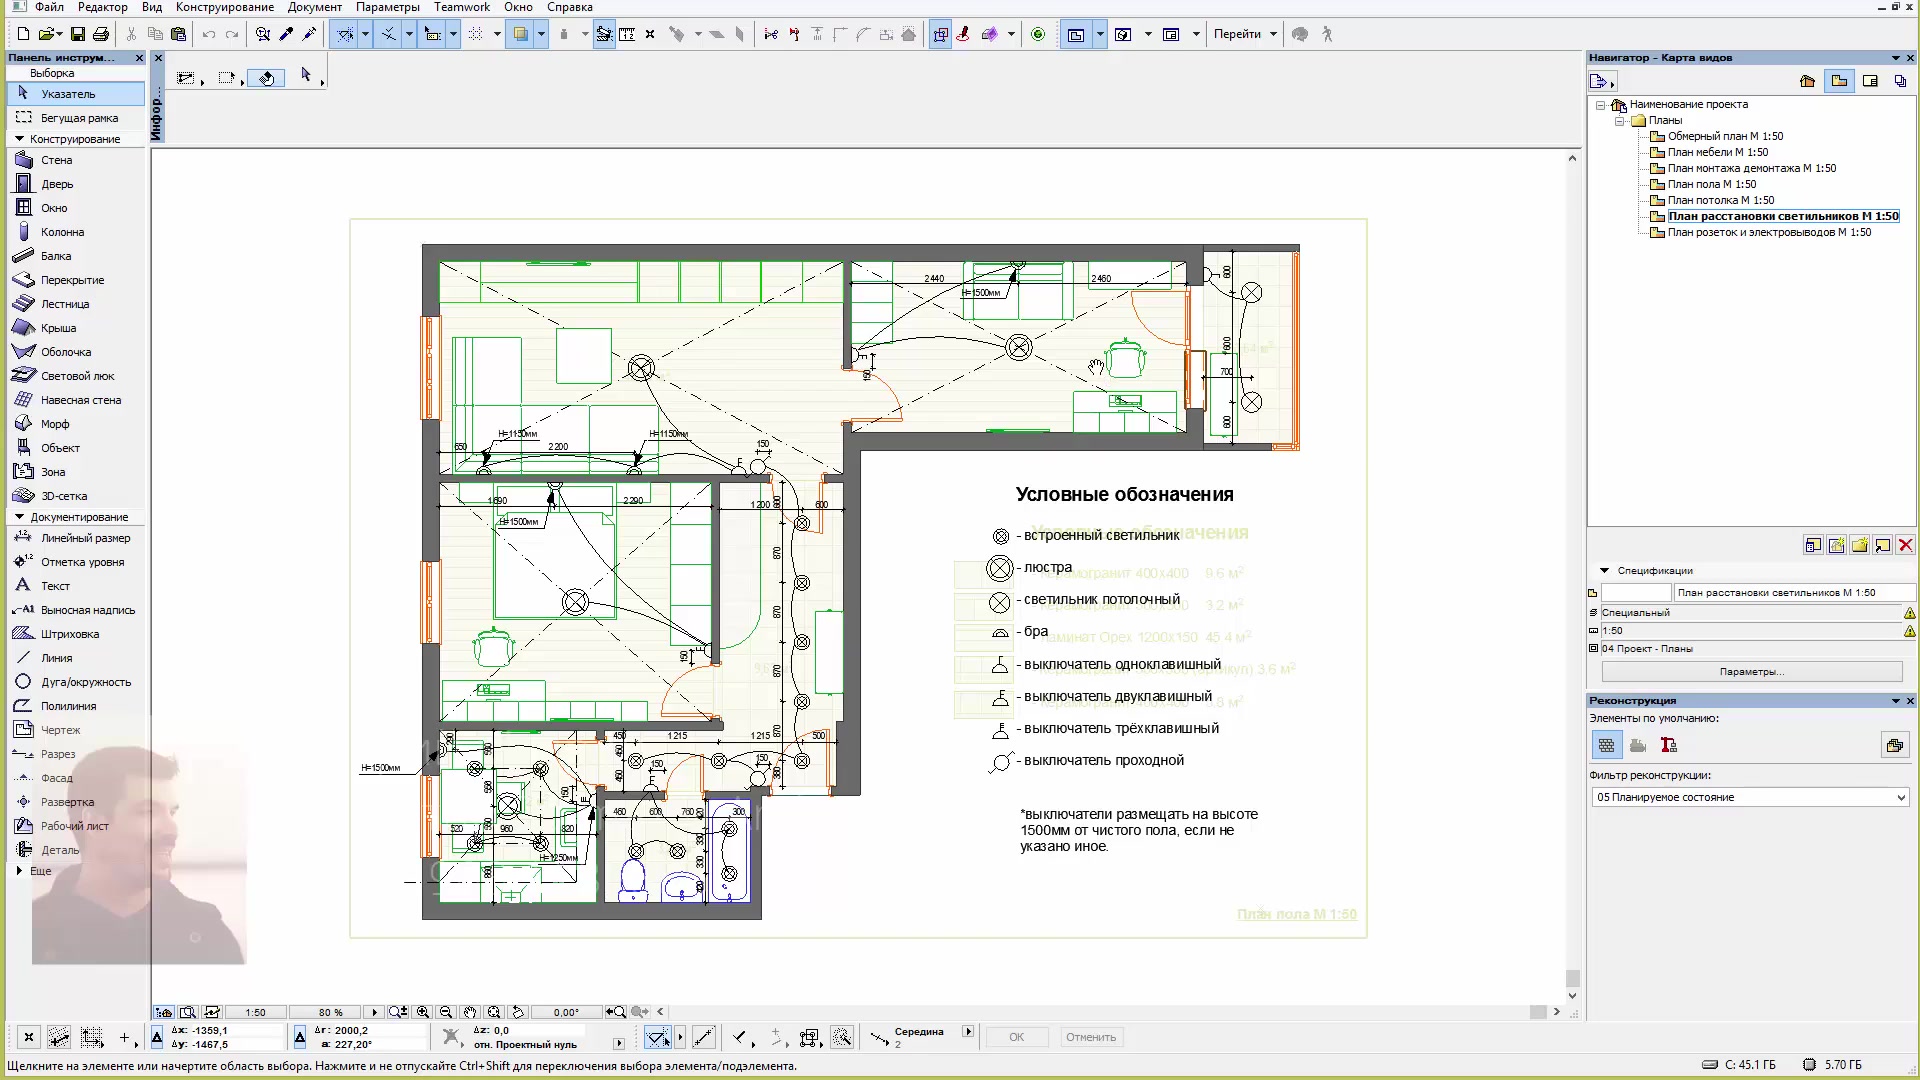Expand the Еще section
This screenshot has height=1080, width=1920.
[x=19, y=871]
